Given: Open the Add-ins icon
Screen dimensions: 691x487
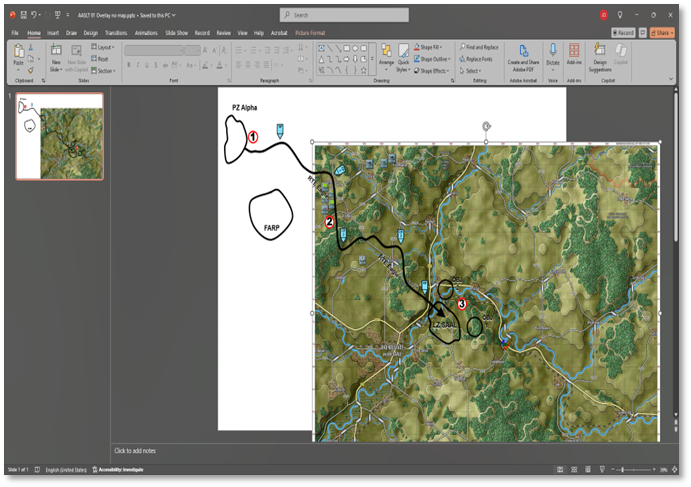Looking at the screenshot, I should click(574, 51).
